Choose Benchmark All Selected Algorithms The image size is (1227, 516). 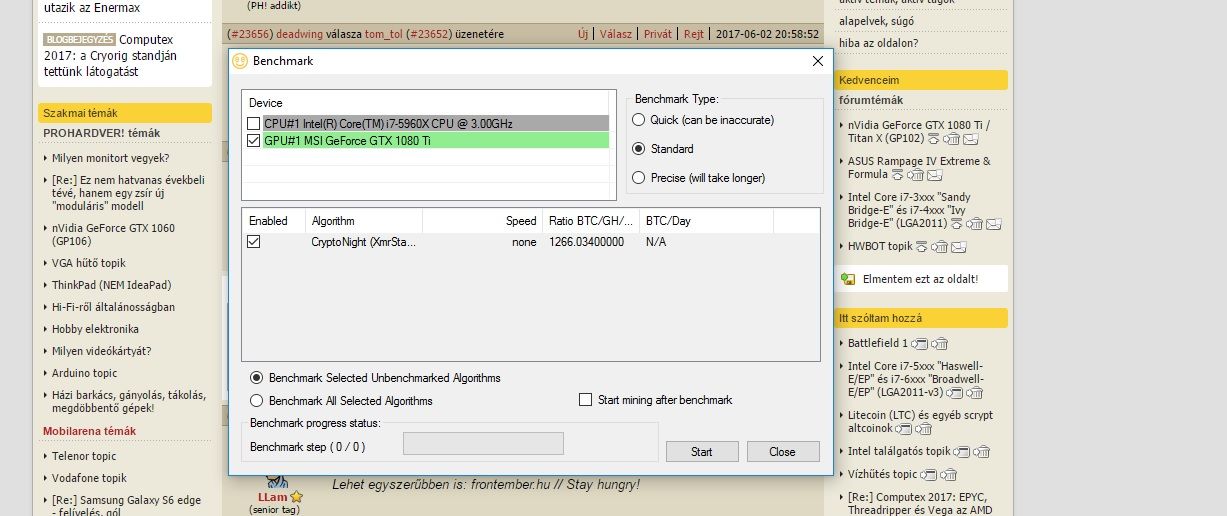256,401
